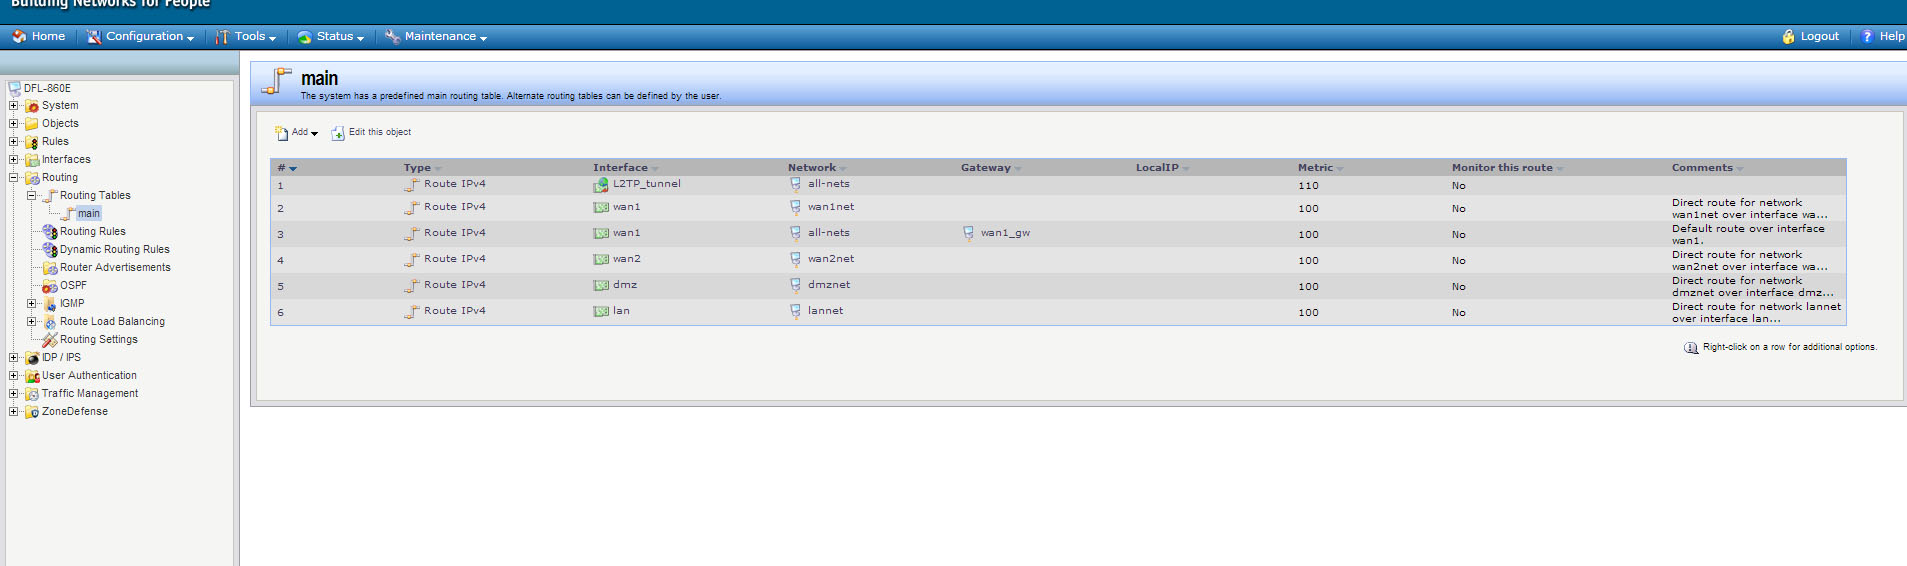Image resolution: width=1907 pixels, height=566 pixels.
Task: Expand the IDP / IPS node
Action: pyautogui.click(x=13, y=357)
